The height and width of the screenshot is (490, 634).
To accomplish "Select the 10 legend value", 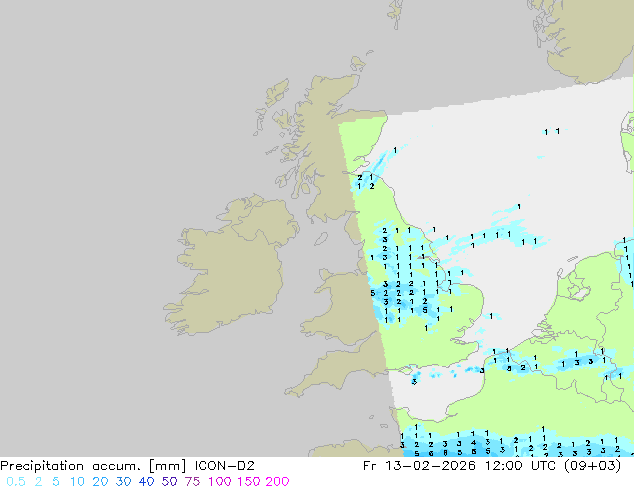I will pos(77,482).
